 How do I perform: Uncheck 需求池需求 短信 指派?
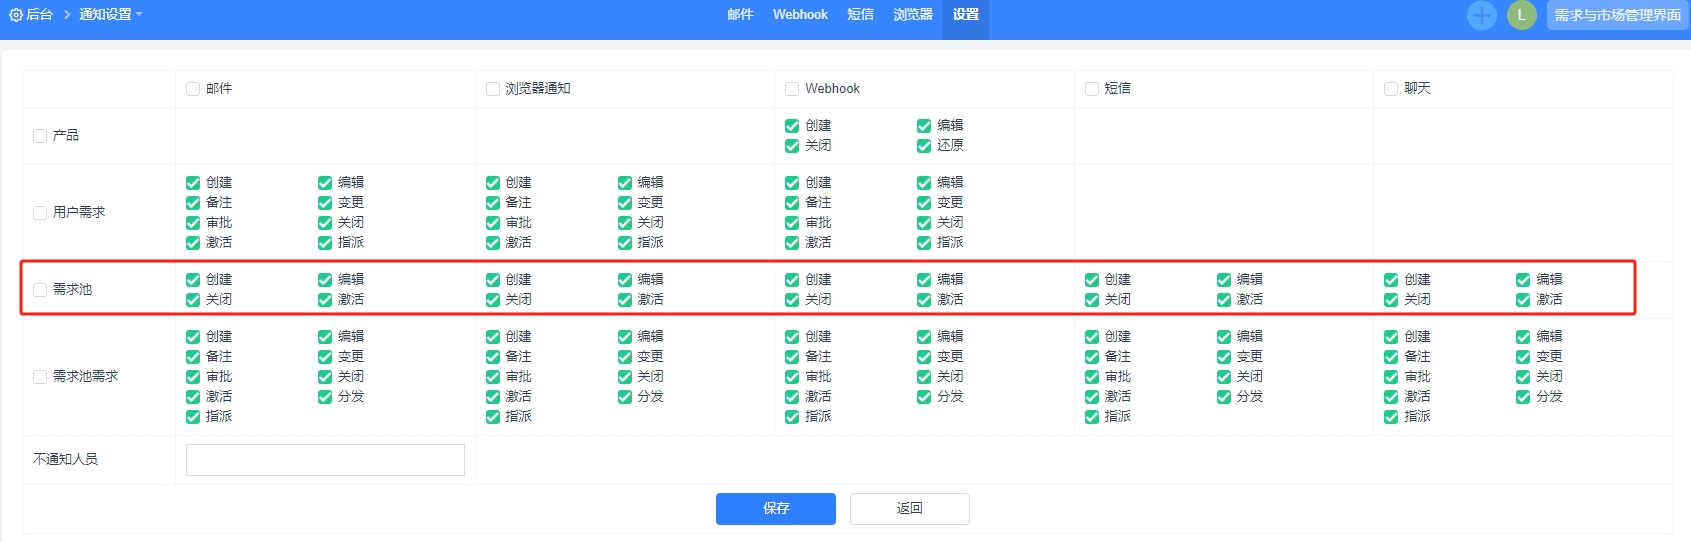click(1092, 417)
